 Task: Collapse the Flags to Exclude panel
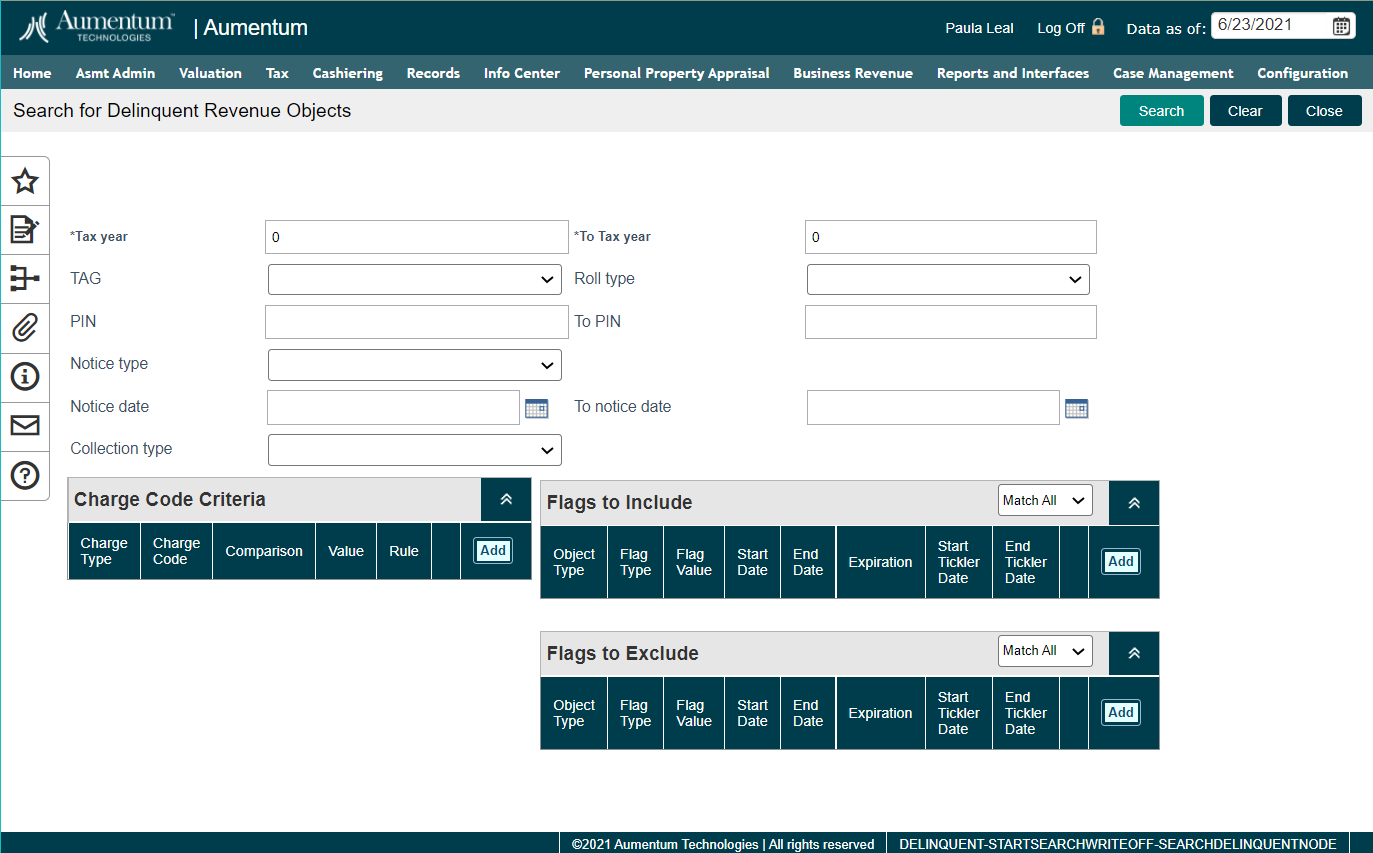point(1134,654)
